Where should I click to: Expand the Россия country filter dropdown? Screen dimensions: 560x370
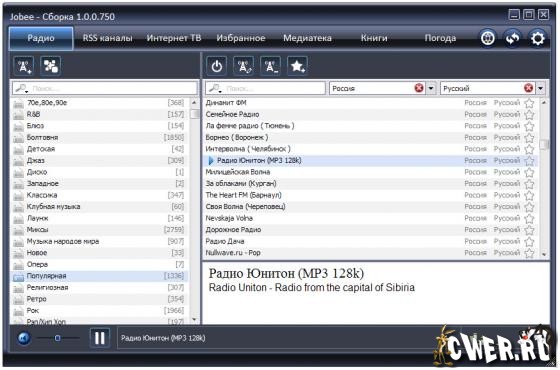point(431,88)
